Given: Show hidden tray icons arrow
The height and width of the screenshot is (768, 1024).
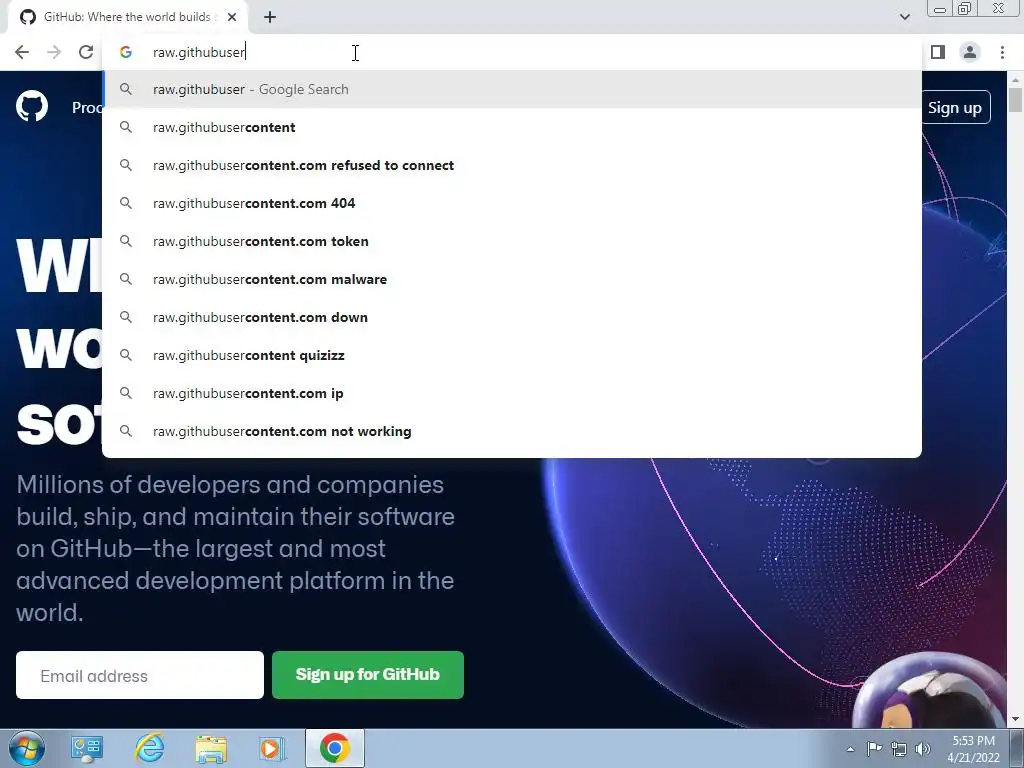Looking at the screenshot, I should 850,749.
